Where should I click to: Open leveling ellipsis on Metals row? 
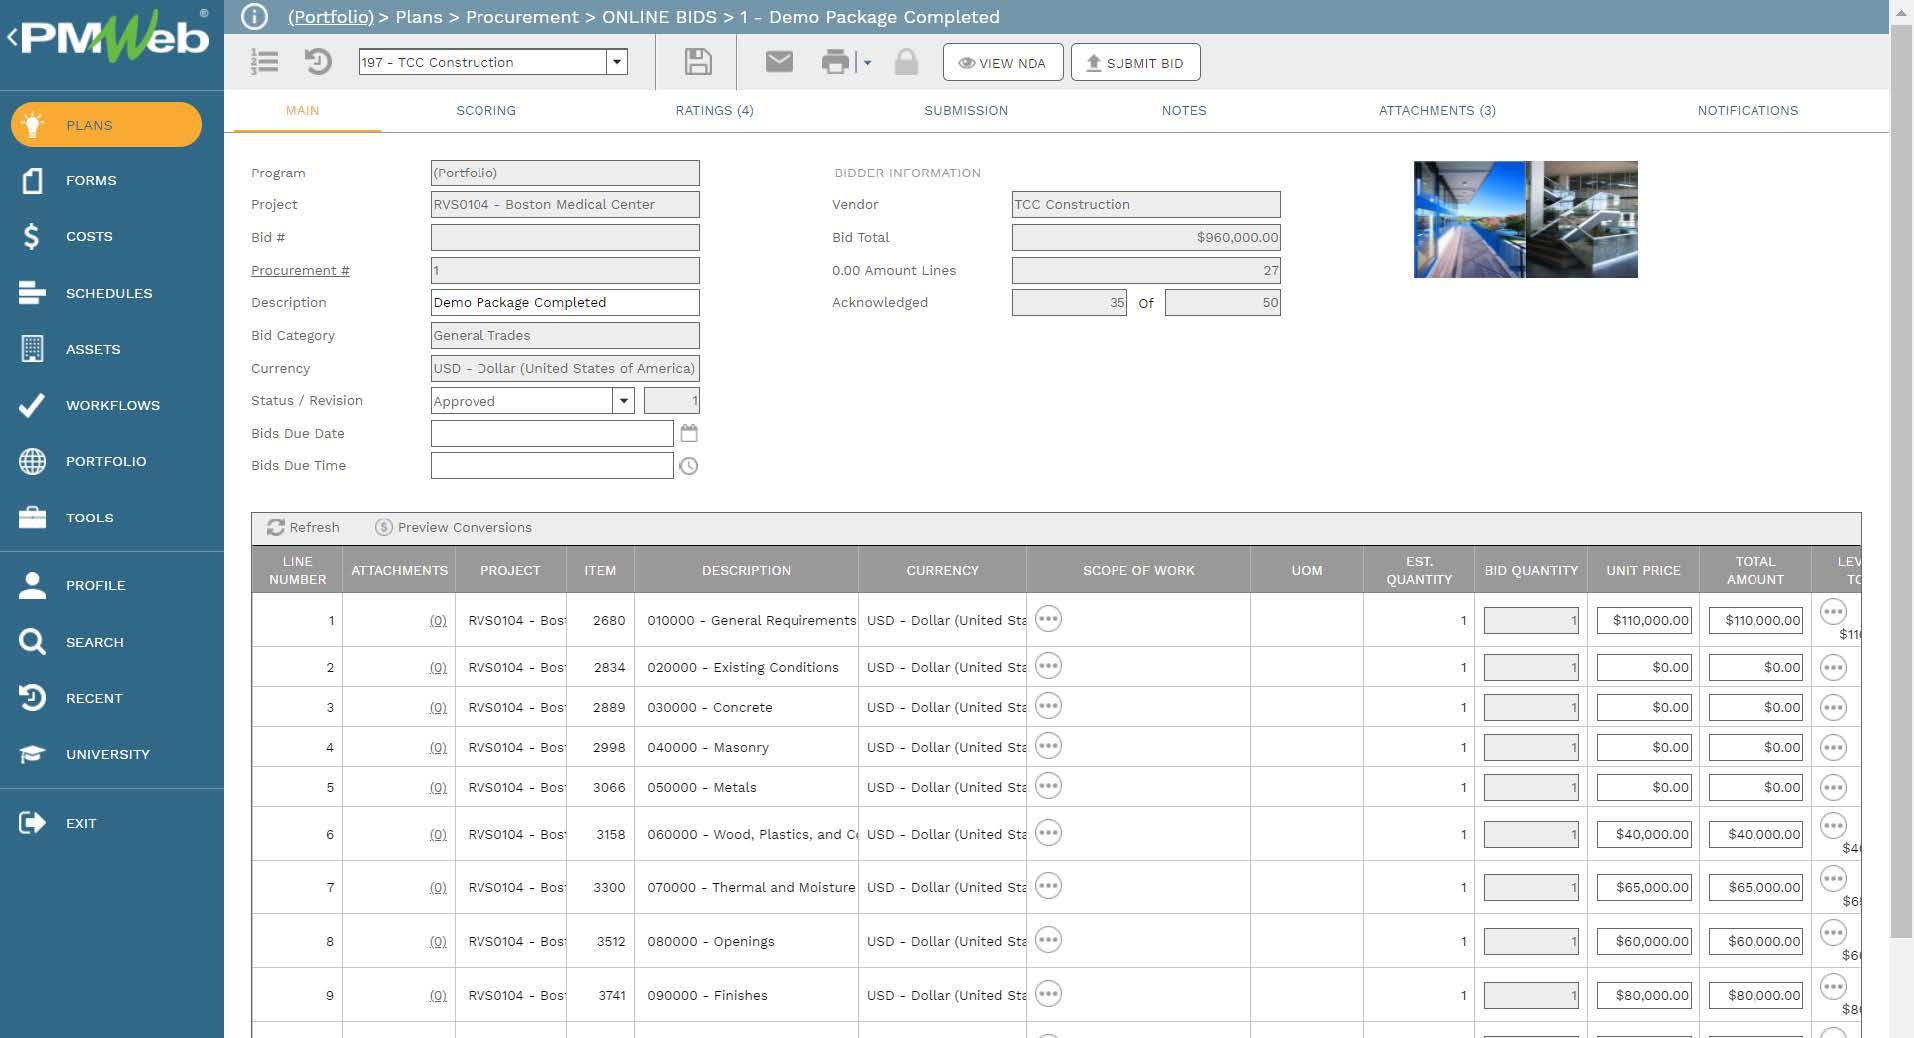click(x=1833, y=787)
